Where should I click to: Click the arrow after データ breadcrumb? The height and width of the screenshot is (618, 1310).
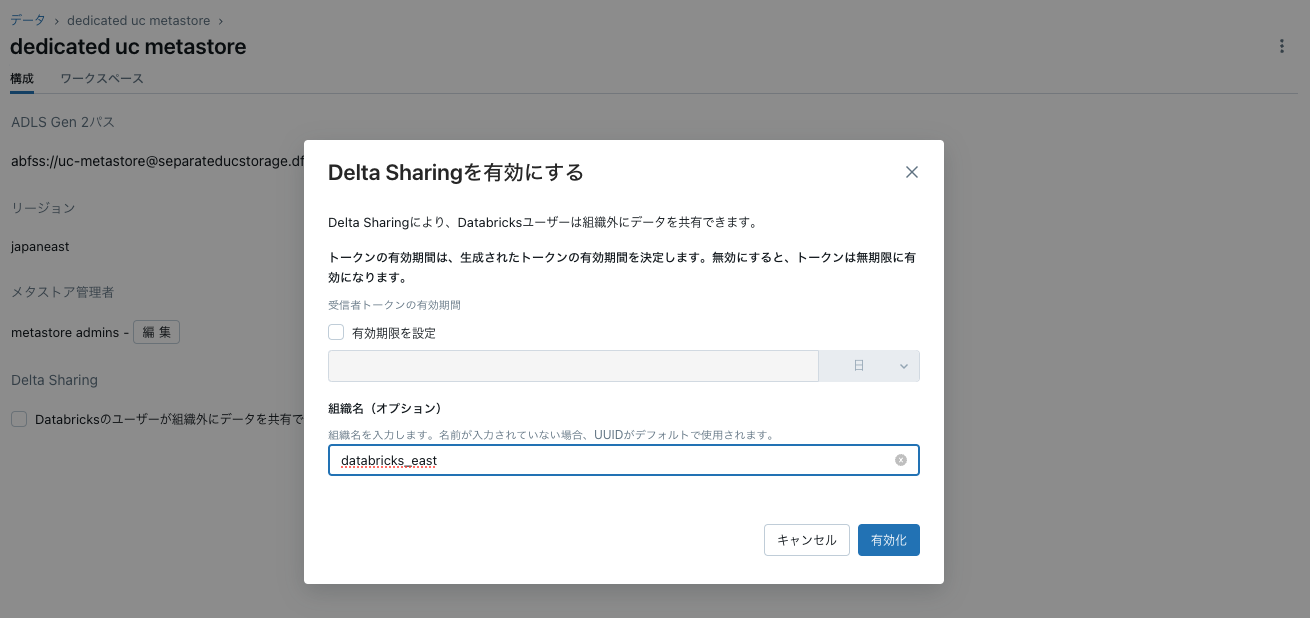click(55, 20)
